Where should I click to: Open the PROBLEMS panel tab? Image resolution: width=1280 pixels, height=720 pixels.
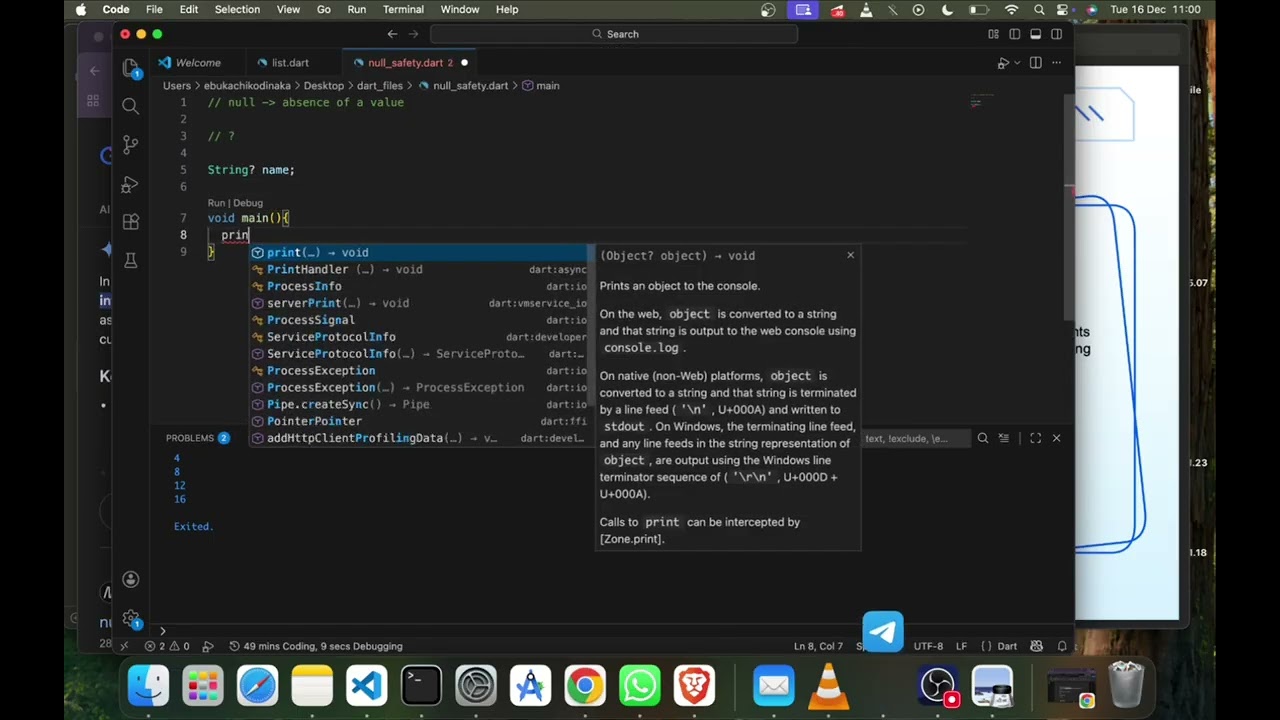197,438
